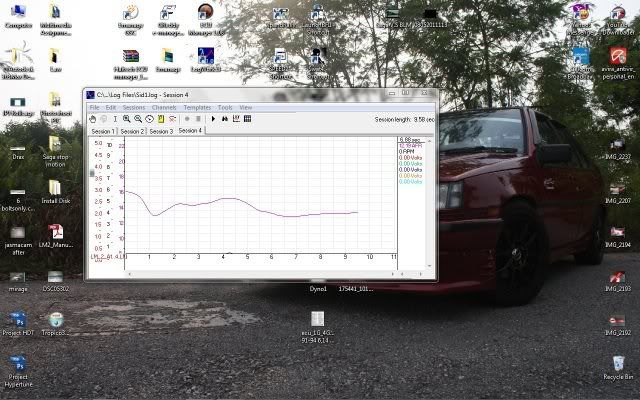Click the binoculars find icon
The height and width of the screenshot is (400, 640).
pyautogui.click(x=225, y=118)
